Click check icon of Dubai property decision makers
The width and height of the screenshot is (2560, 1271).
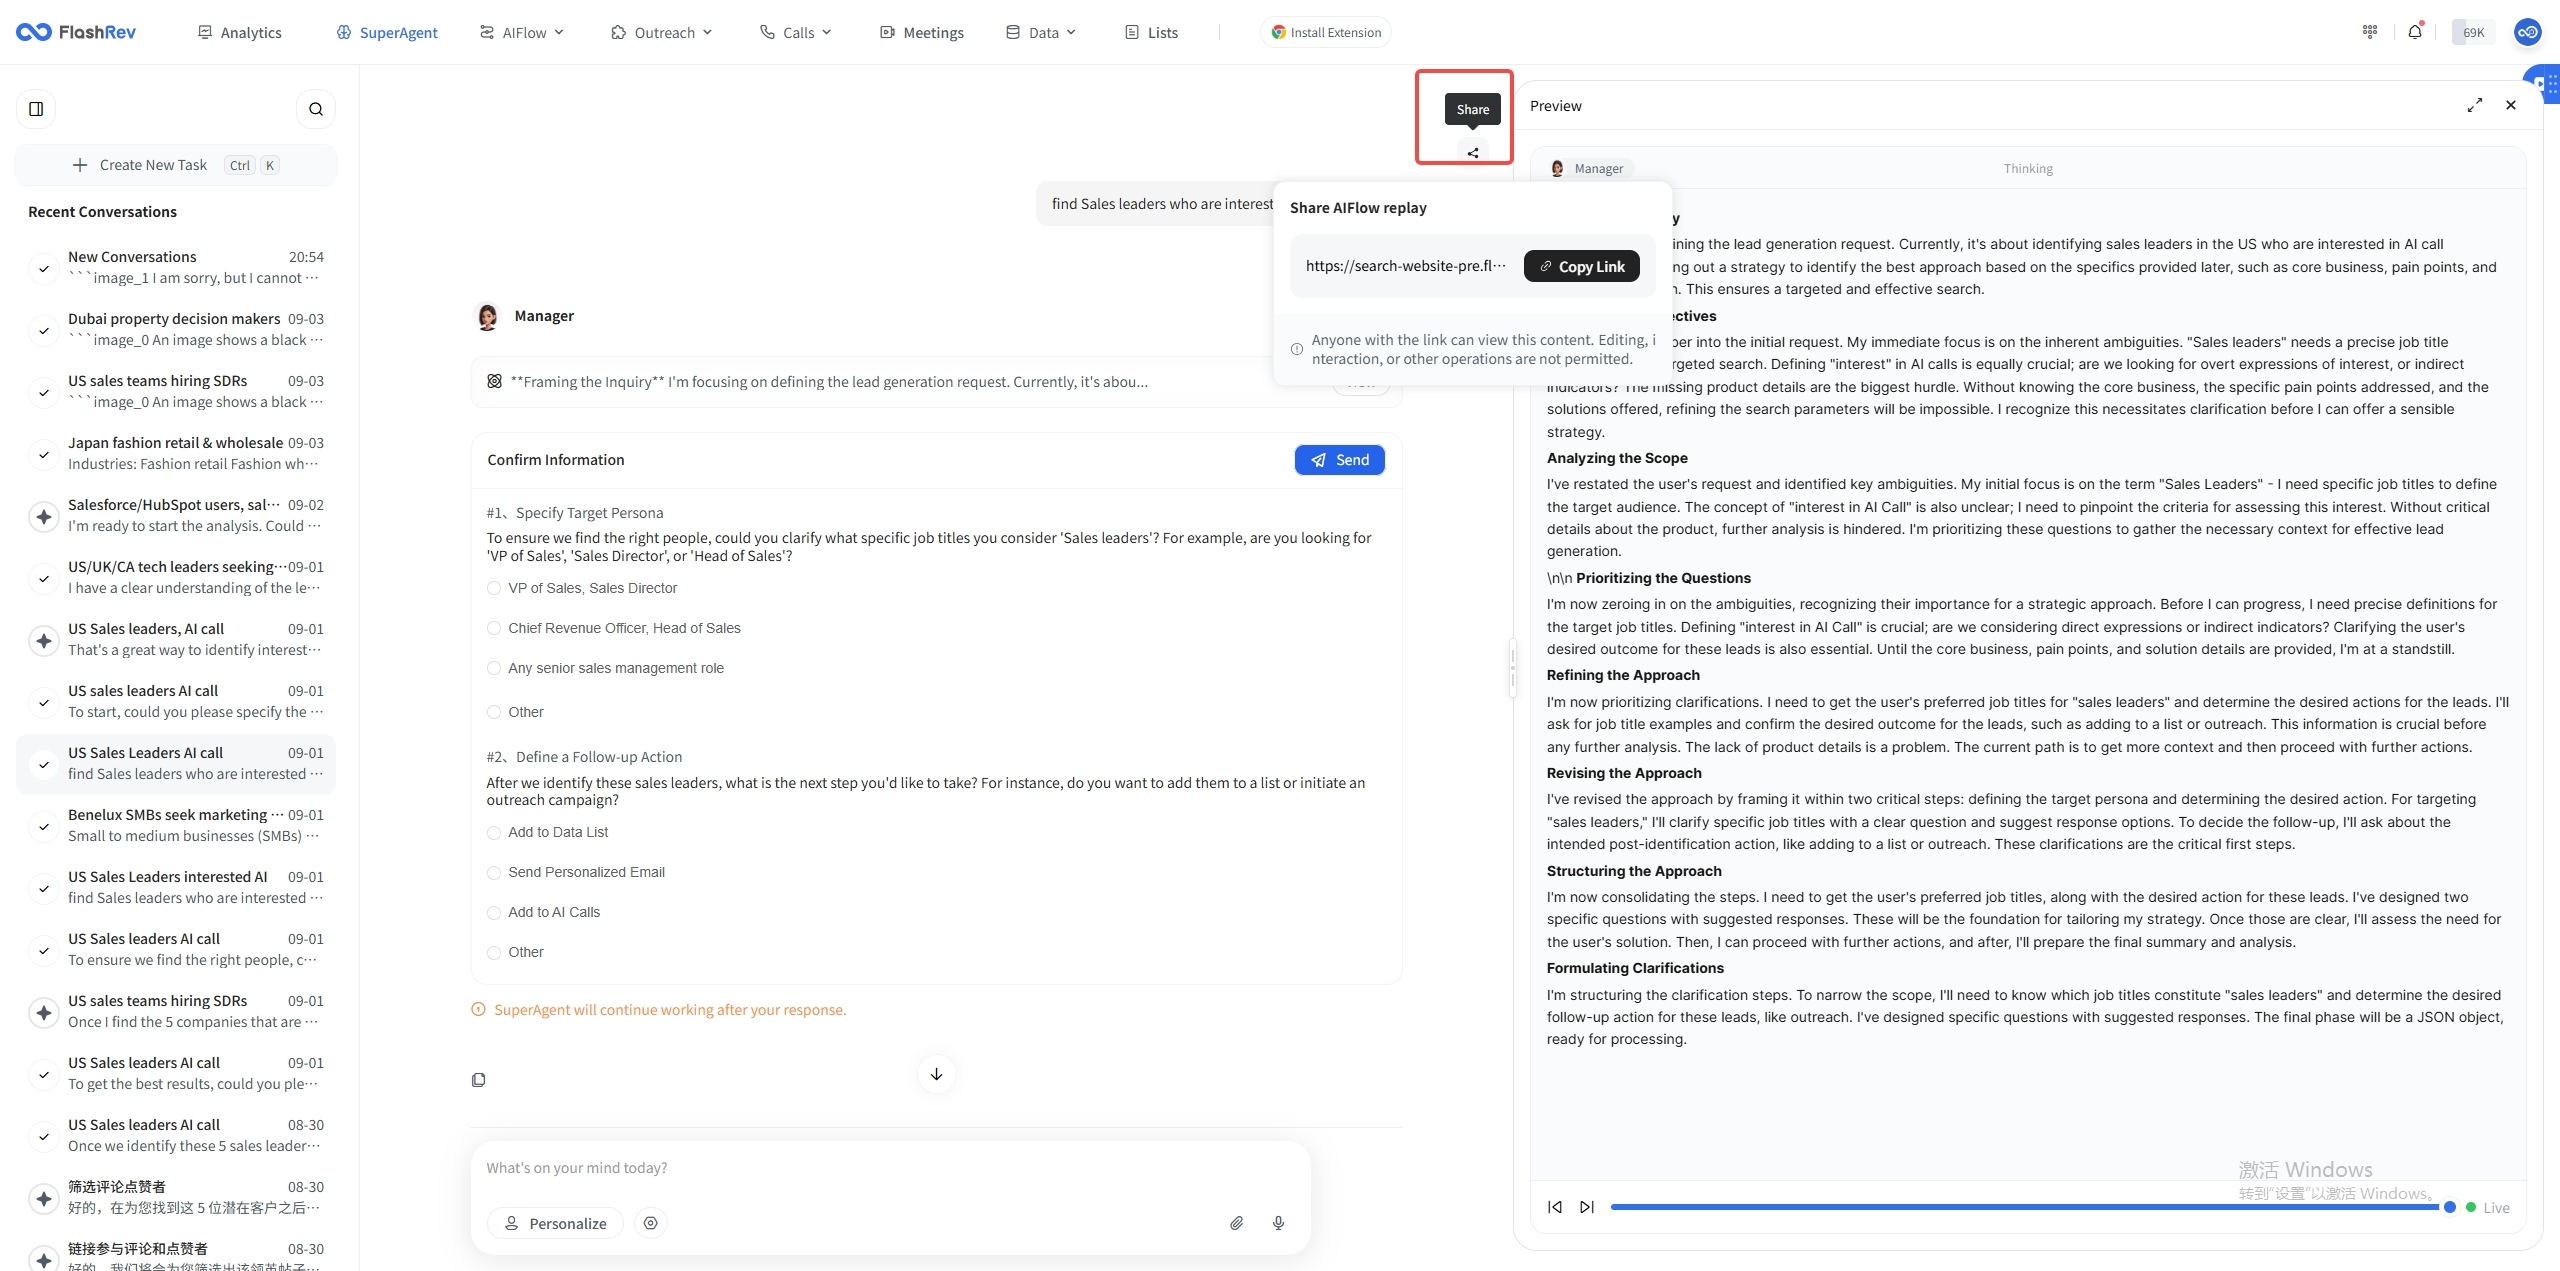44,330
